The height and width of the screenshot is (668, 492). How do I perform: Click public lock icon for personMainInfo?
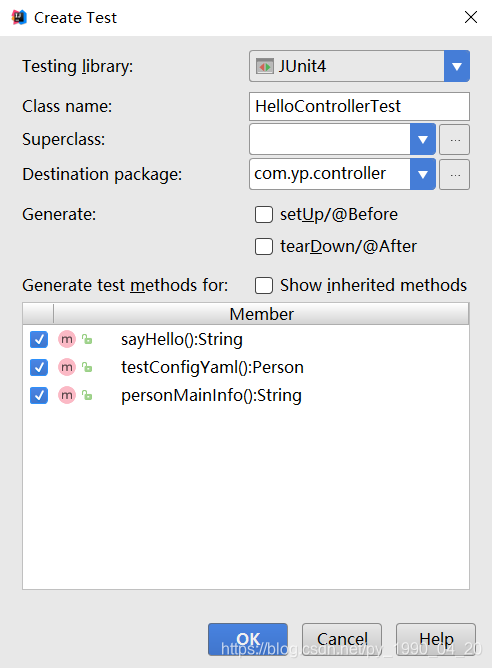(87, 396)
